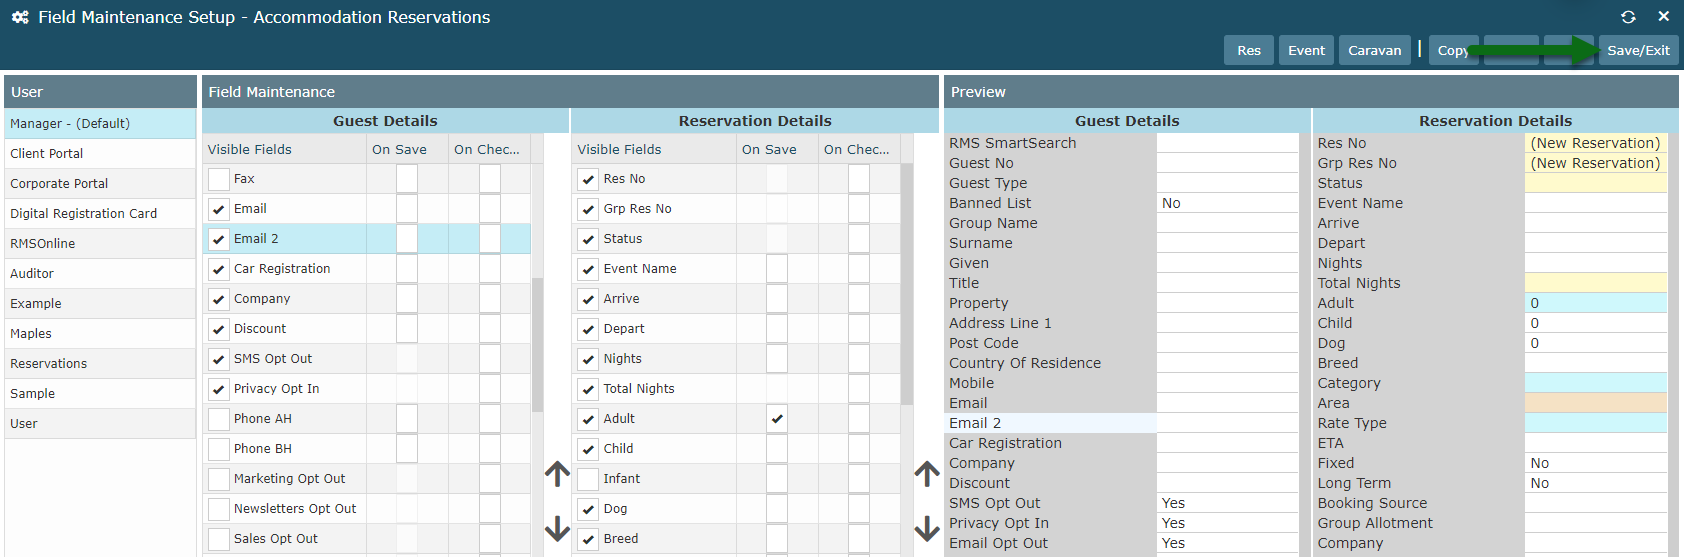Move Reservation Details field down with arrow
Viewport: 1684px width, 557px height.
927,528
